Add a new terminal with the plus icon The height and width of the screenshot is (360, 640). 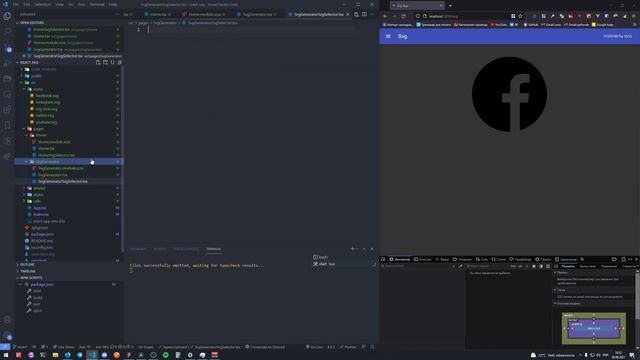(352, 249)
